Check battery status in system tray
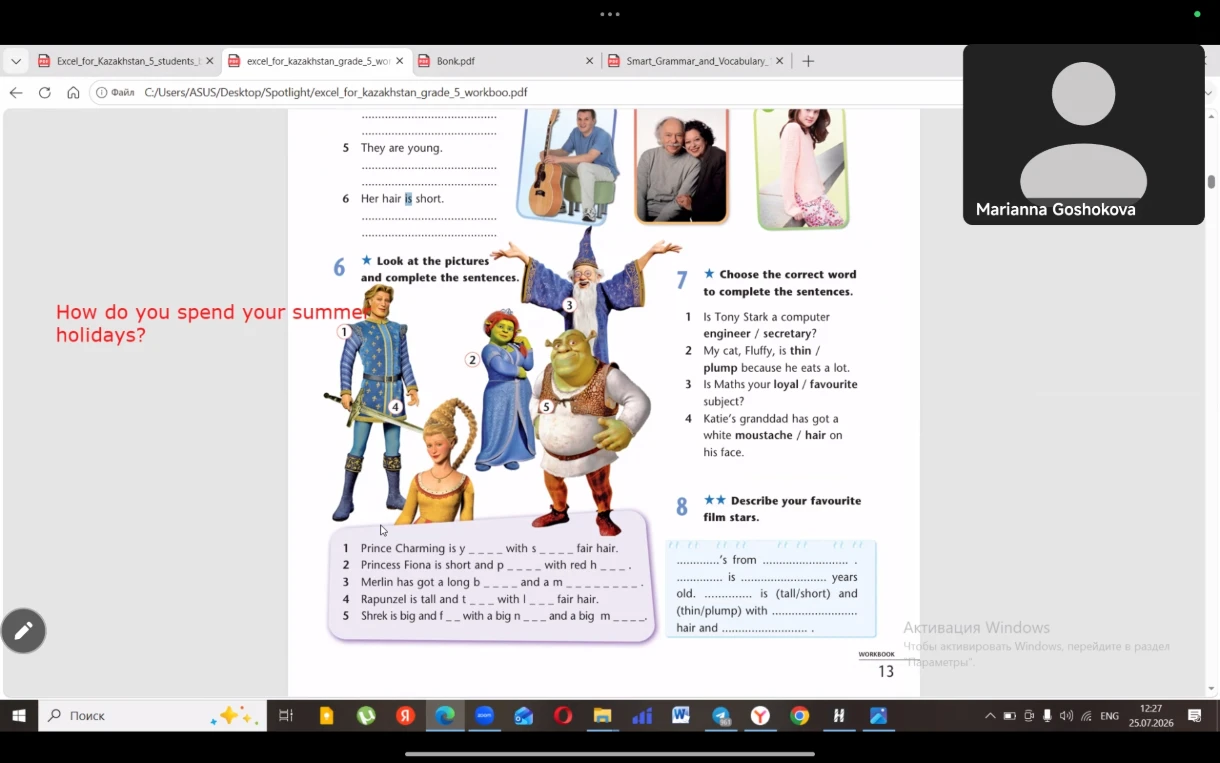 click(1009, 716)
